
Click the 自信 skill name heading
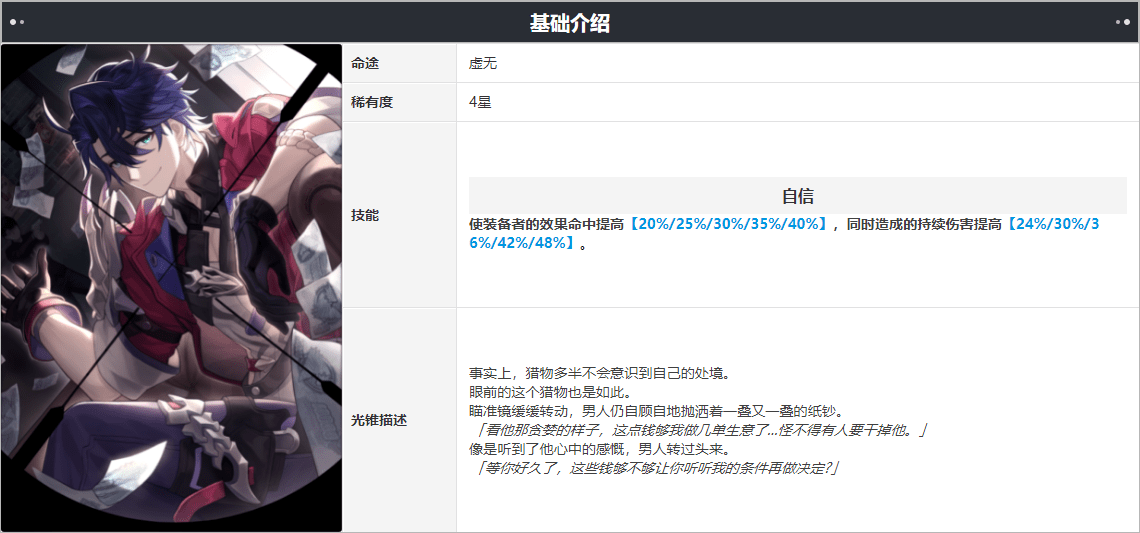coord(798,196)
